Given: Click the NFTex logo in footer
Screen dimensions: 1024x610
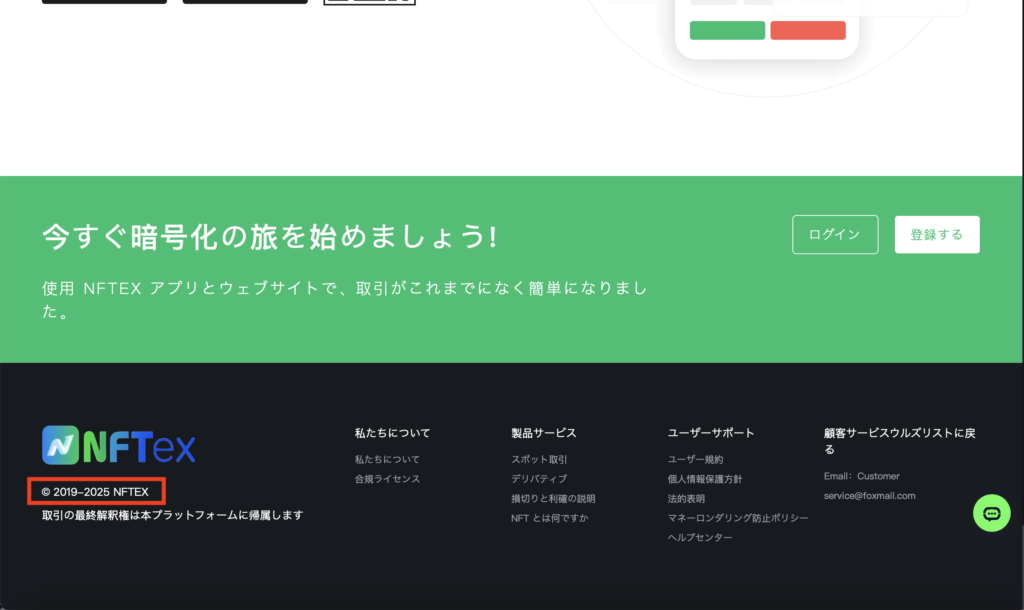Looking at the screenshot, I should 118,445.
